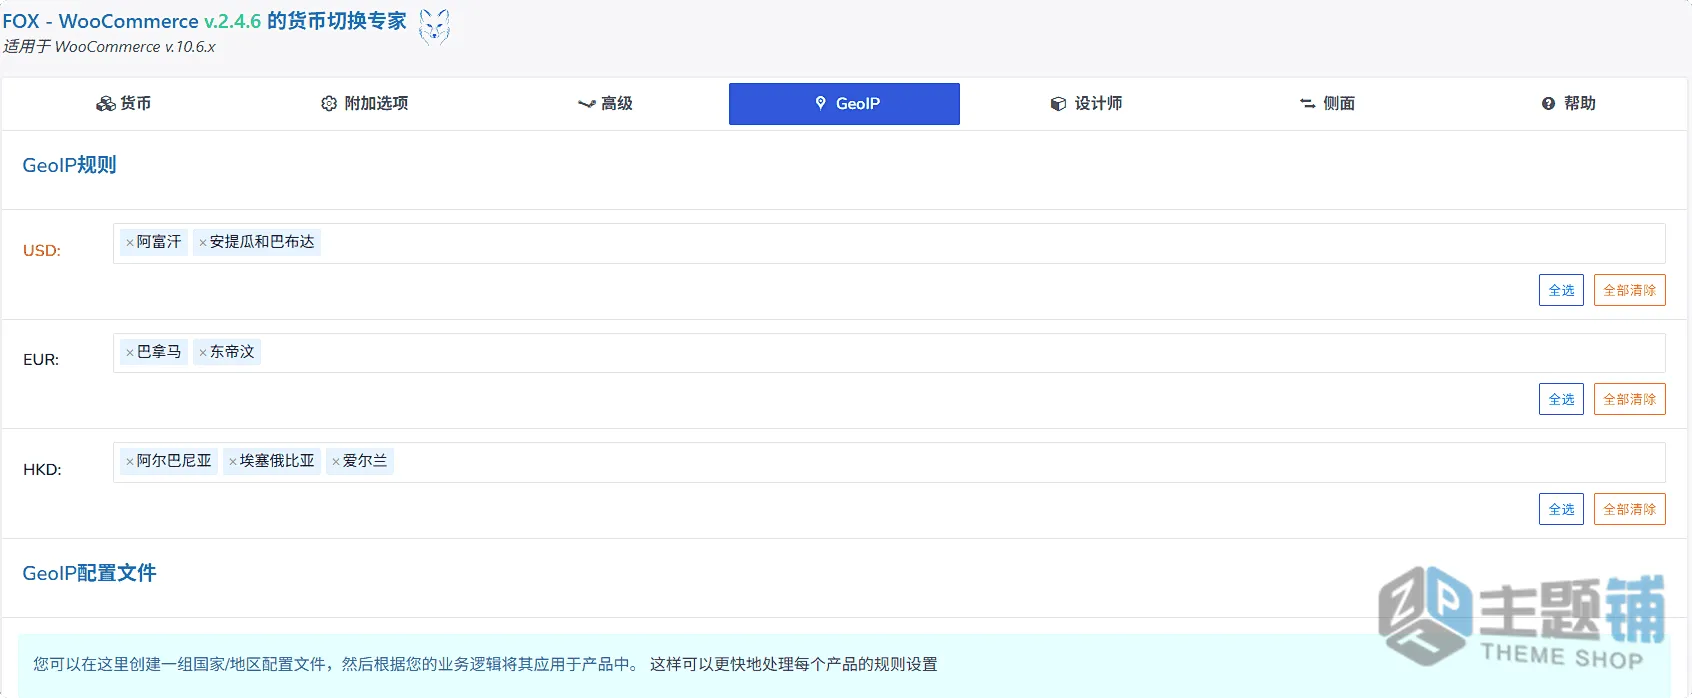1692x698 pixels.
Task: Click the USD: currency label
Action: click(x=42, y=251)
